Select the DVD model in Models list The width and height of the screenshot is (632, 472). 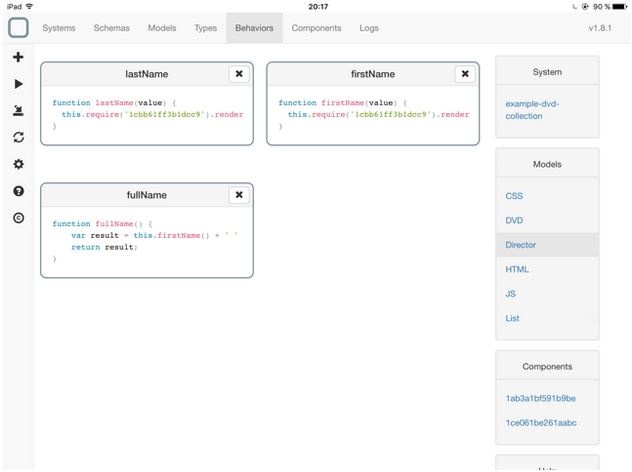point(515,220)
